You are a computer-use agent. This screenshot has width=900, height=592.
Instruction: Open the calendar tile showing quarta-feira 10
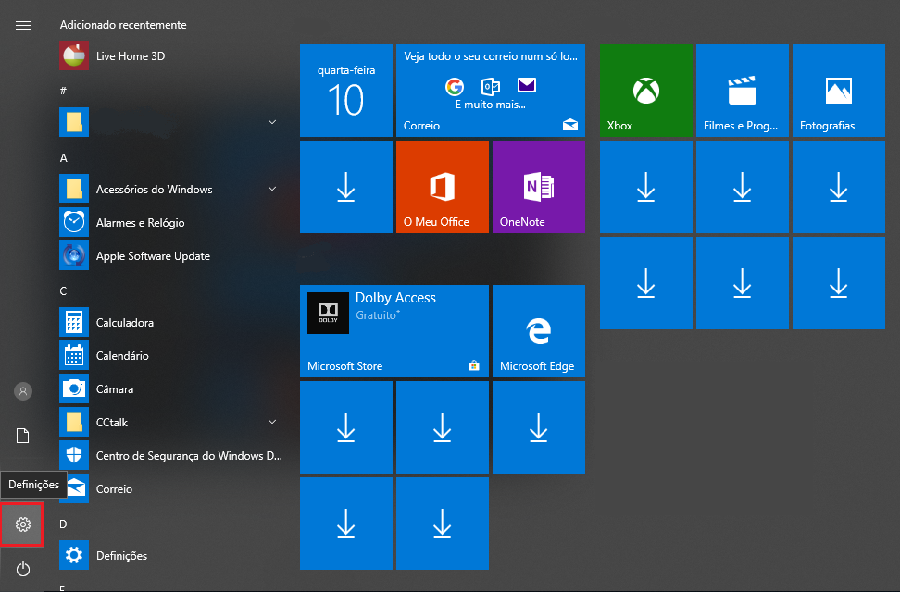[x=346, y=90]
